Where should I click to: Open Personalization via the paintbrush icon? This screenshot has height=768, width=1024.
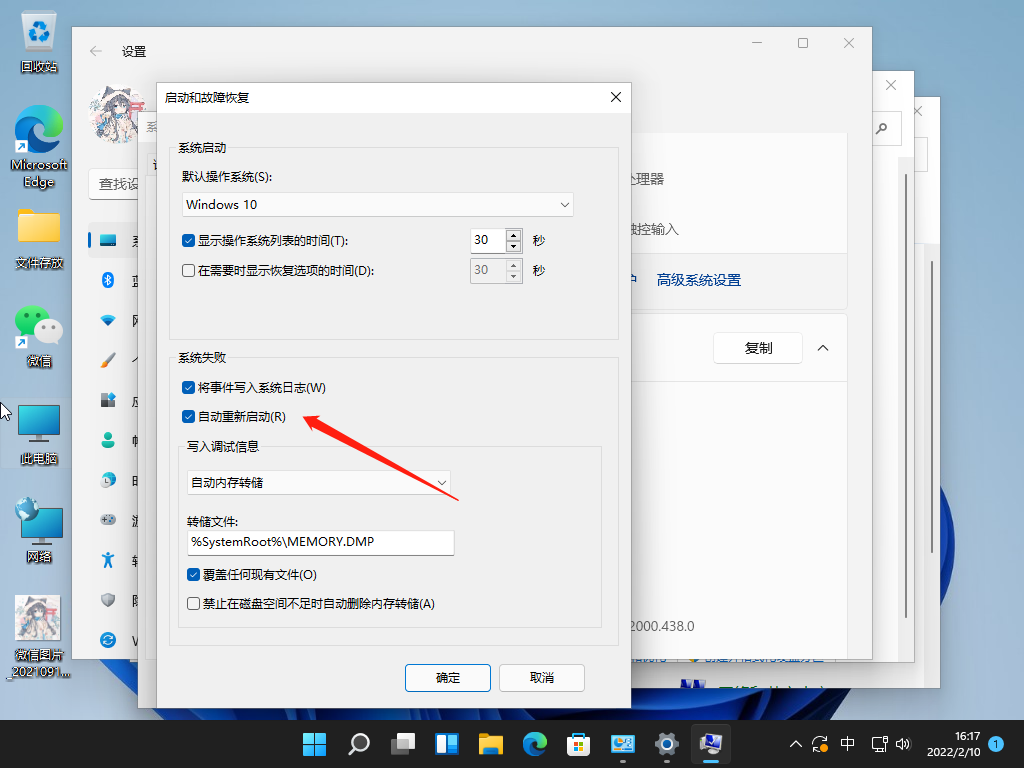click(109, 360)
